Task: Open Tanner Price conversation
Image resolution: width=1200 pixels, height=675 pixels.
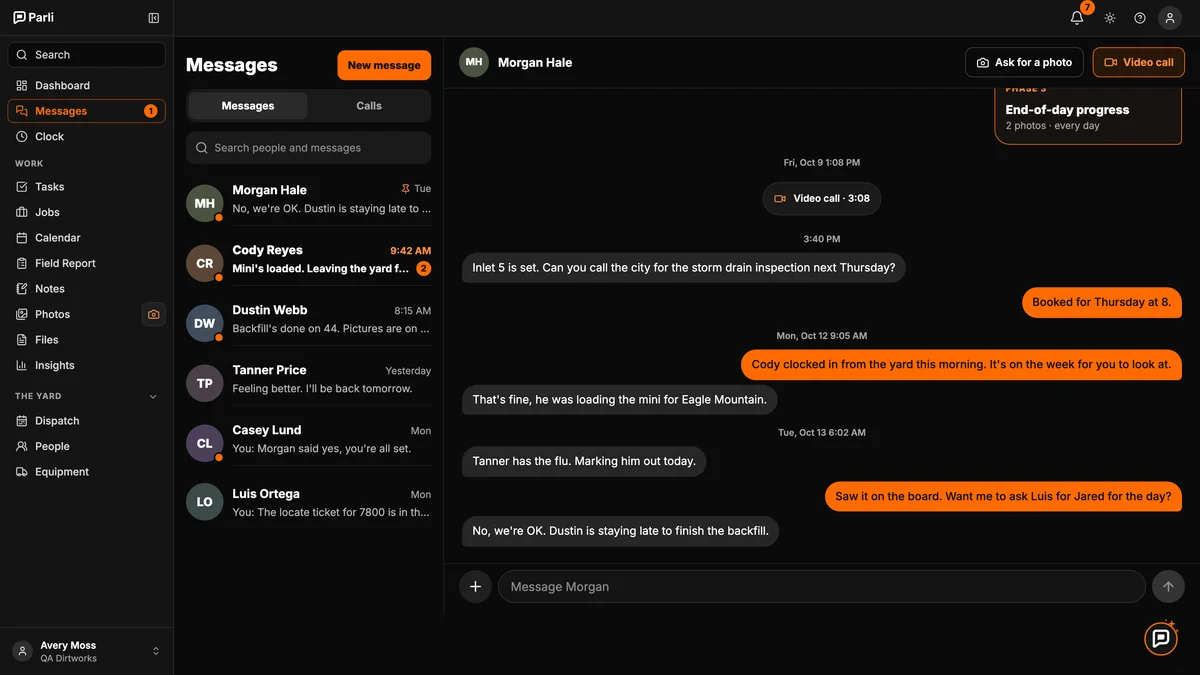Action: (x=309, y=383)
